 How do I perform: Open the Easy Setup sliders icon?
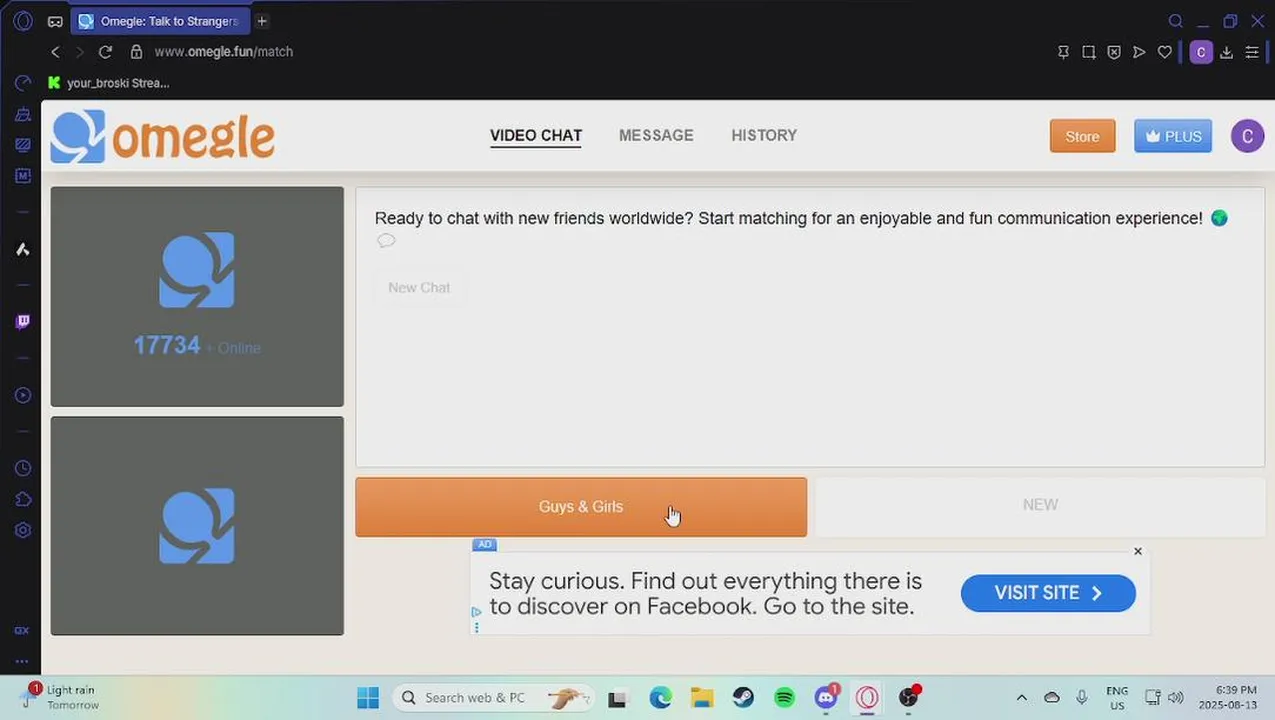coord(1252,52)
